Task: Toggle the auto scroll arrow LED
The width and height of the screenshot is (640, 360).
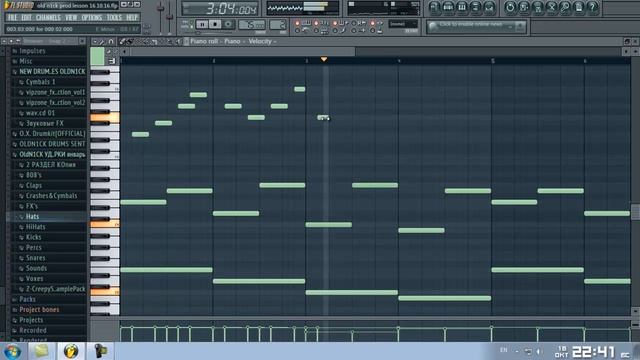Action: [x=354, y=31]
